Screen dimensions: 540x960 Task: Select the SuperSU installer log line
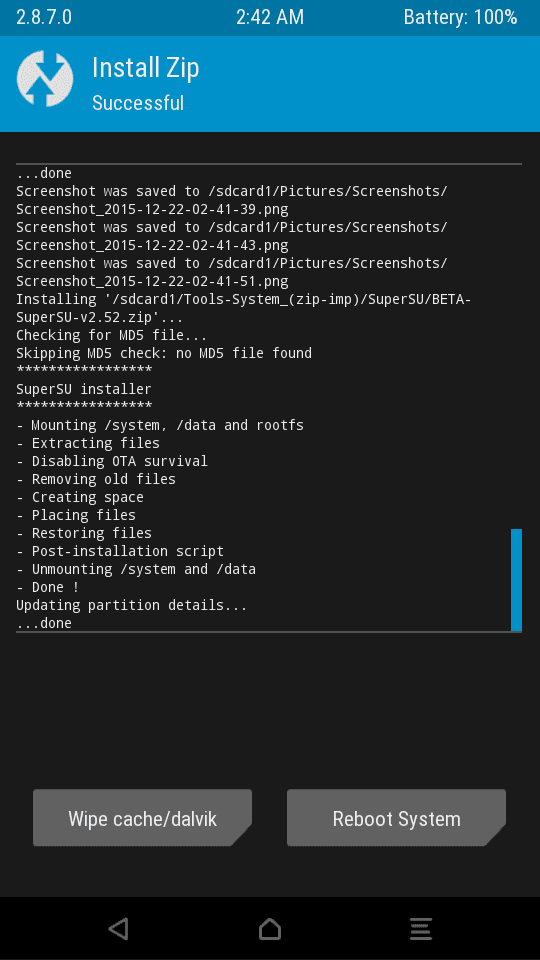coord(84,389)
